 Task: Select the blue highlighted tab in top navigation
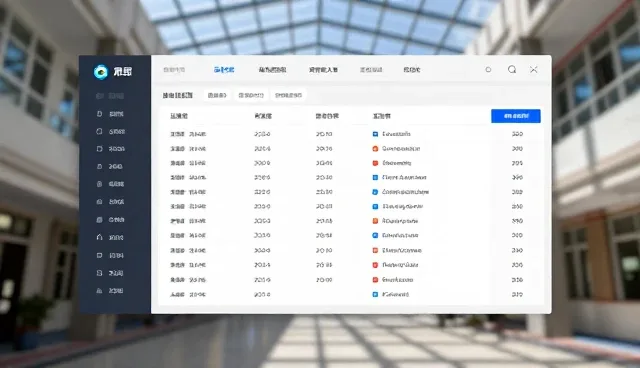point(224,70)
